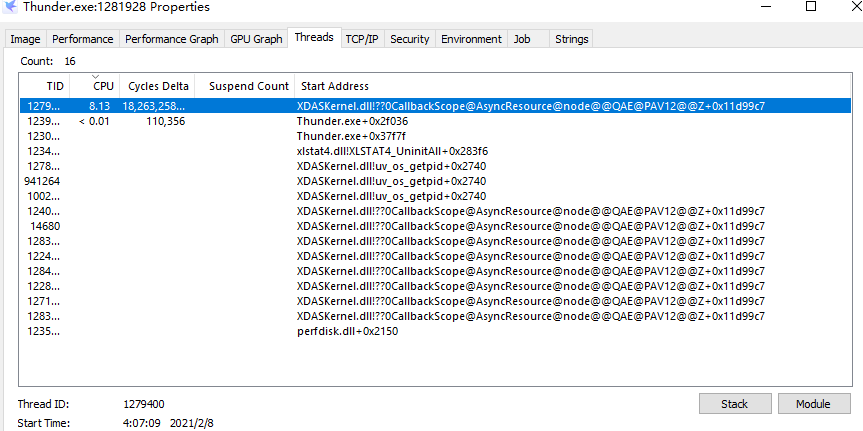
Task: Click the Thread ID value 1279400
Action: tap(144, 404)
